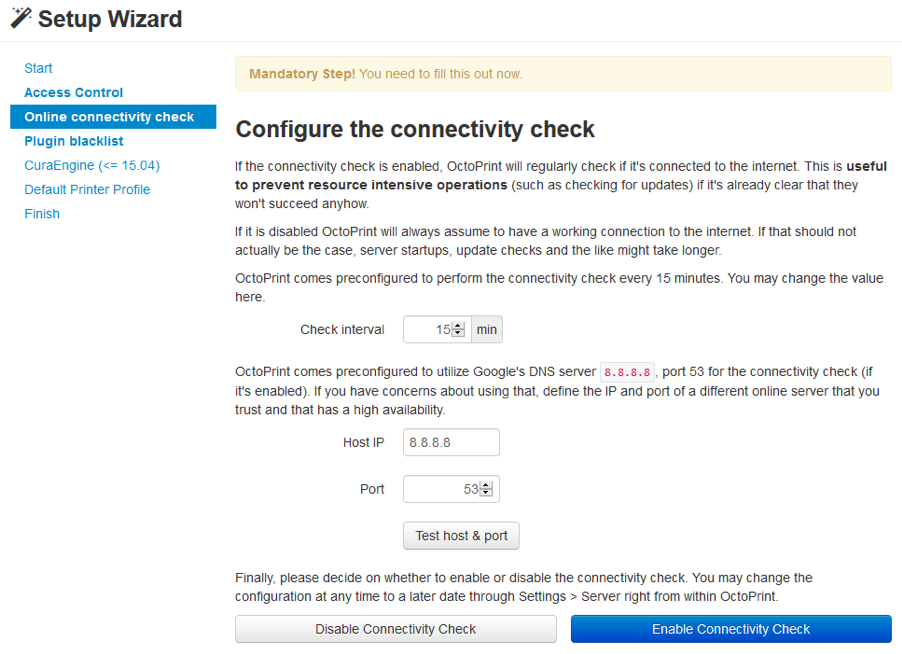Choose Enable Connectivity Check
902x654 pixels.
(731, 629)
